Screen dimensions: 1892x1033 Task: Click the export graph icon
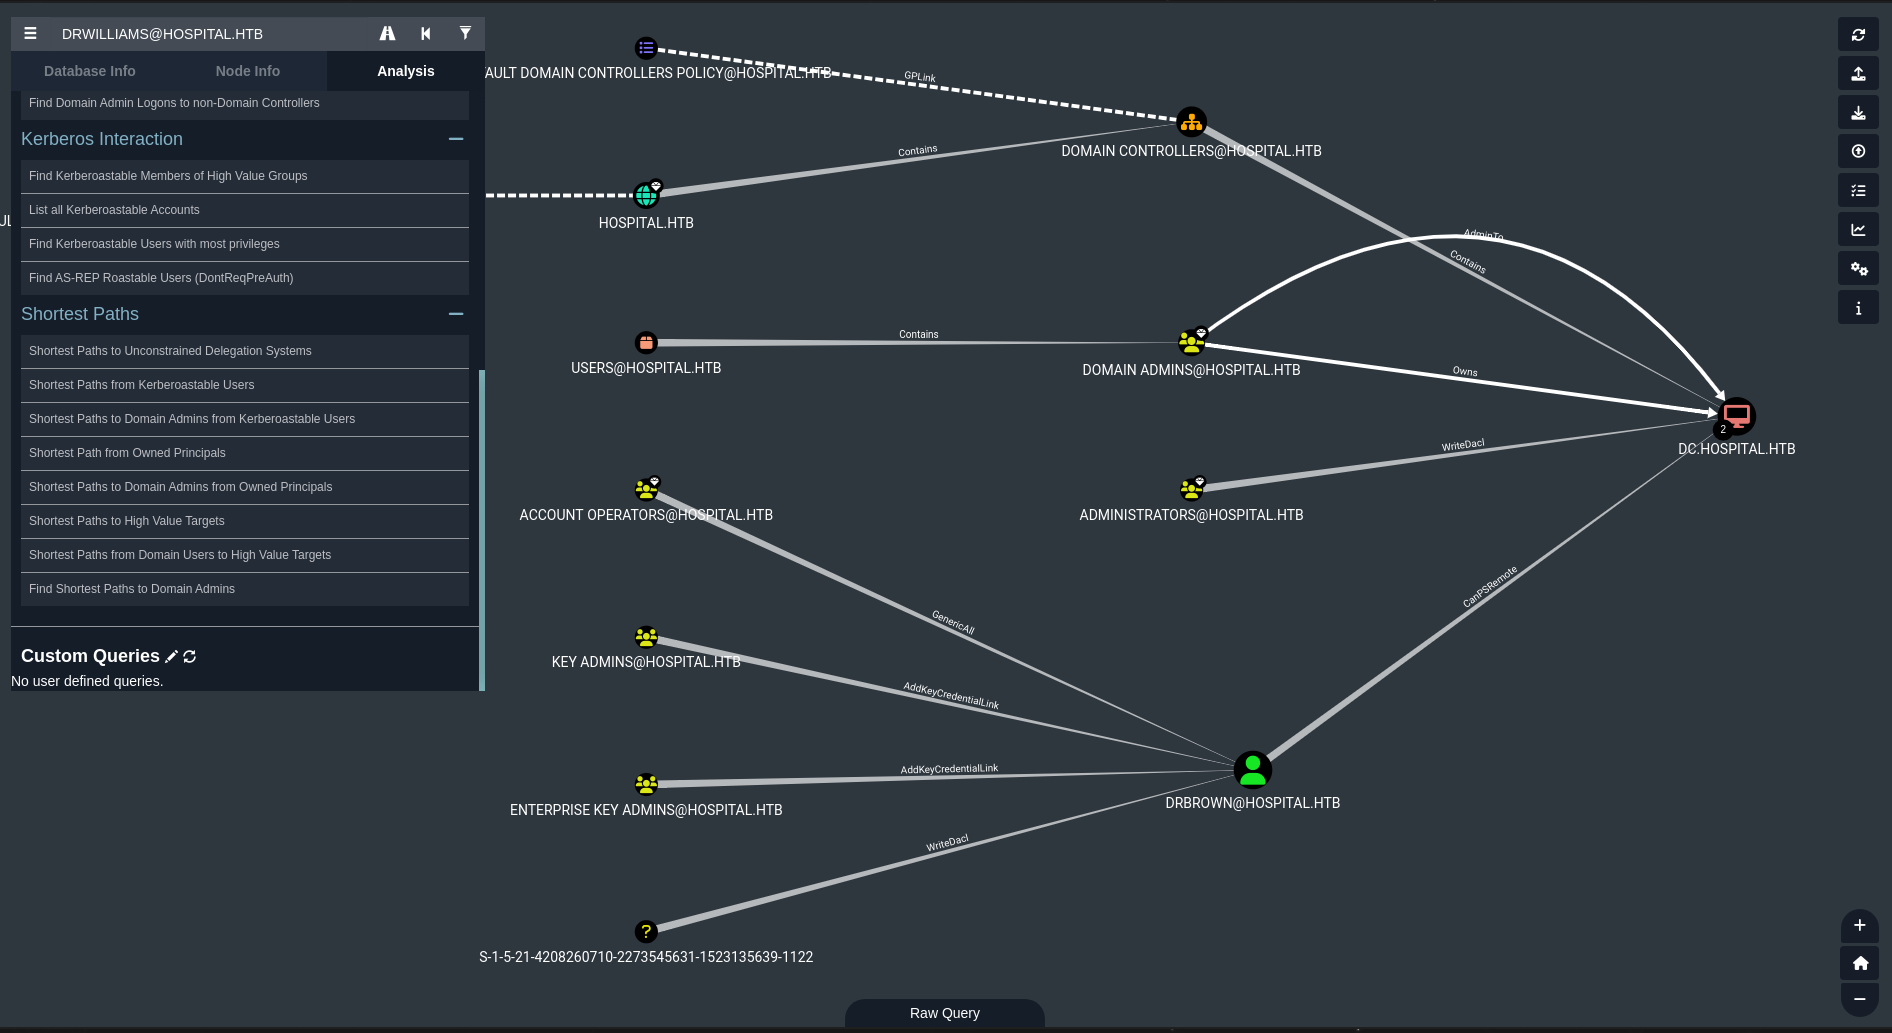click(1858, 74)
